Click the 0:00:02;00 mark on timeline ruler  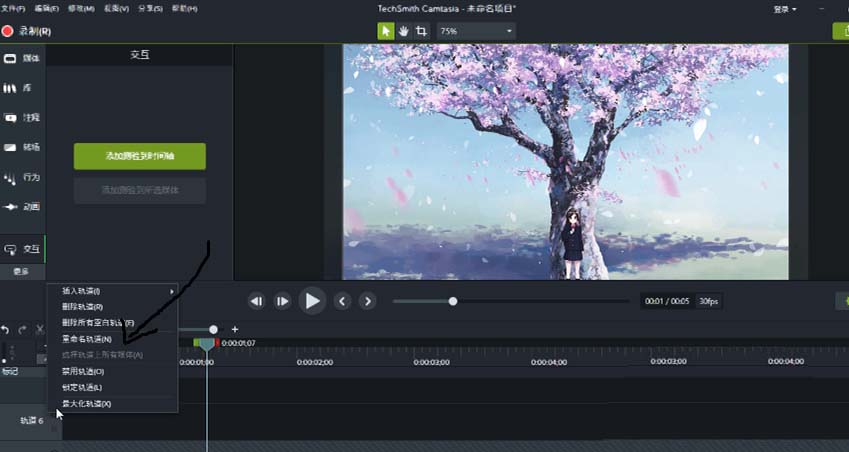[x=315, y=362]
